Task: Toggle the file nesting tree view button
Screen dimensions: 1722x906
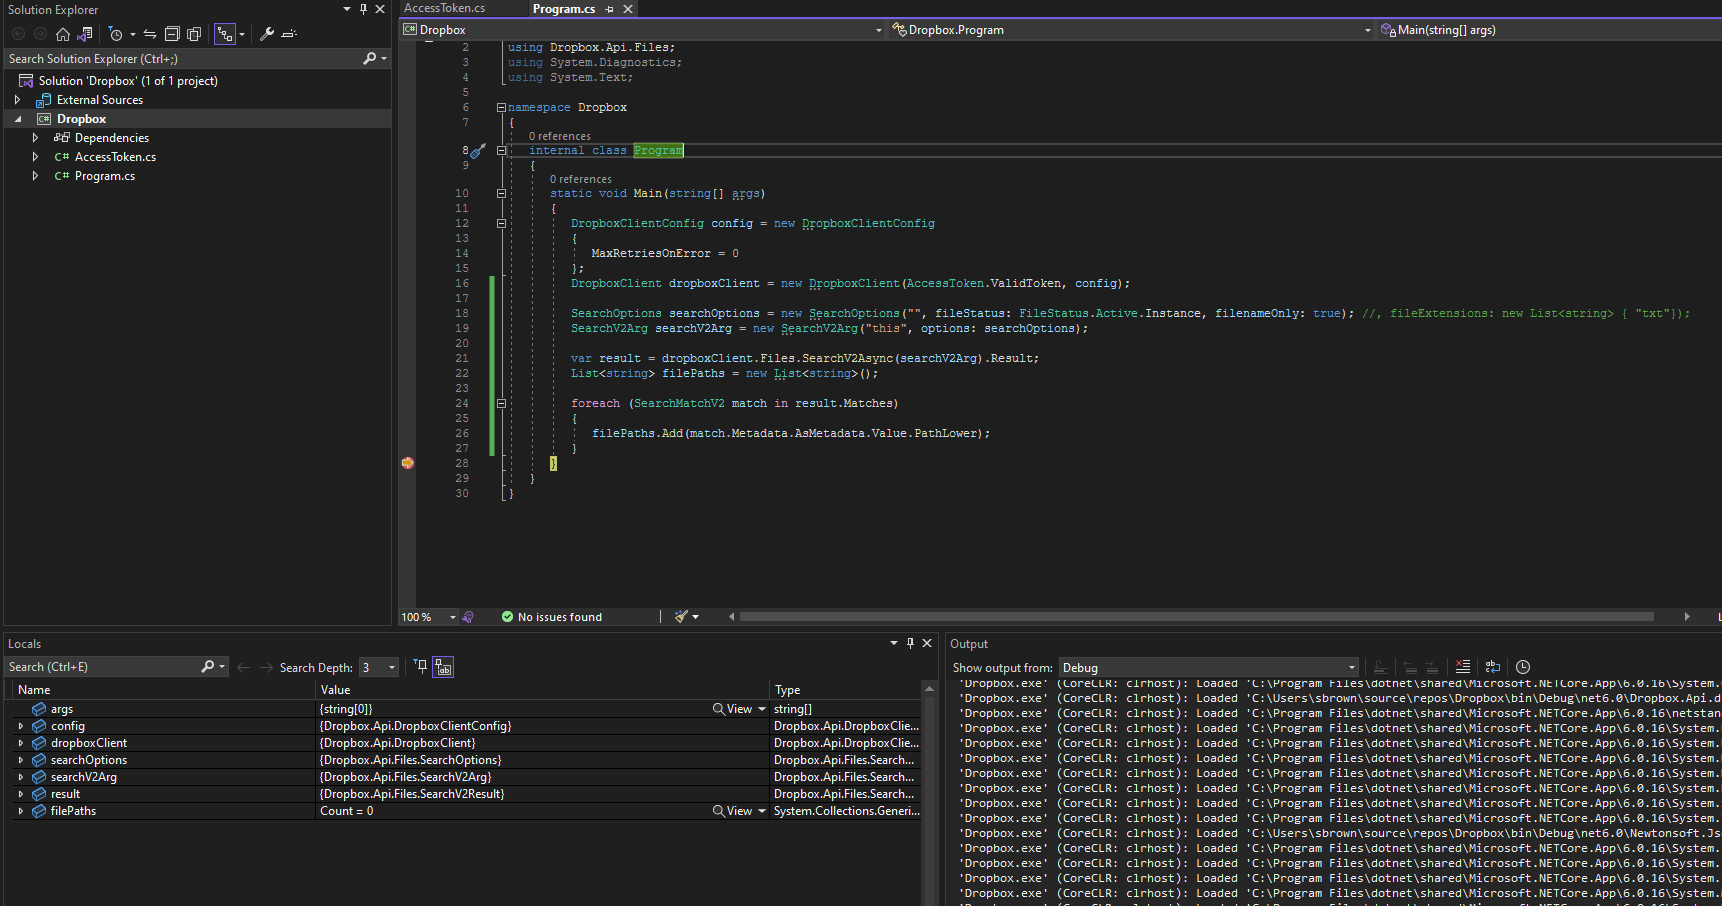Action: 225,34
